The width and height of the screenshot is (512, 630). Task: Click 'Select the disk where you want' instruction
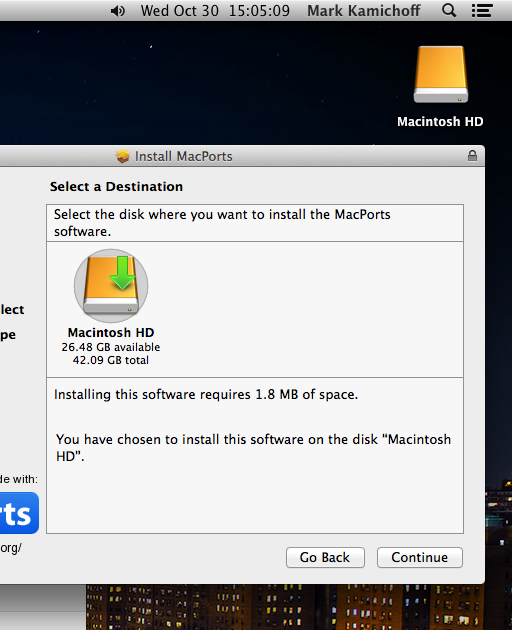click(222, 223)
